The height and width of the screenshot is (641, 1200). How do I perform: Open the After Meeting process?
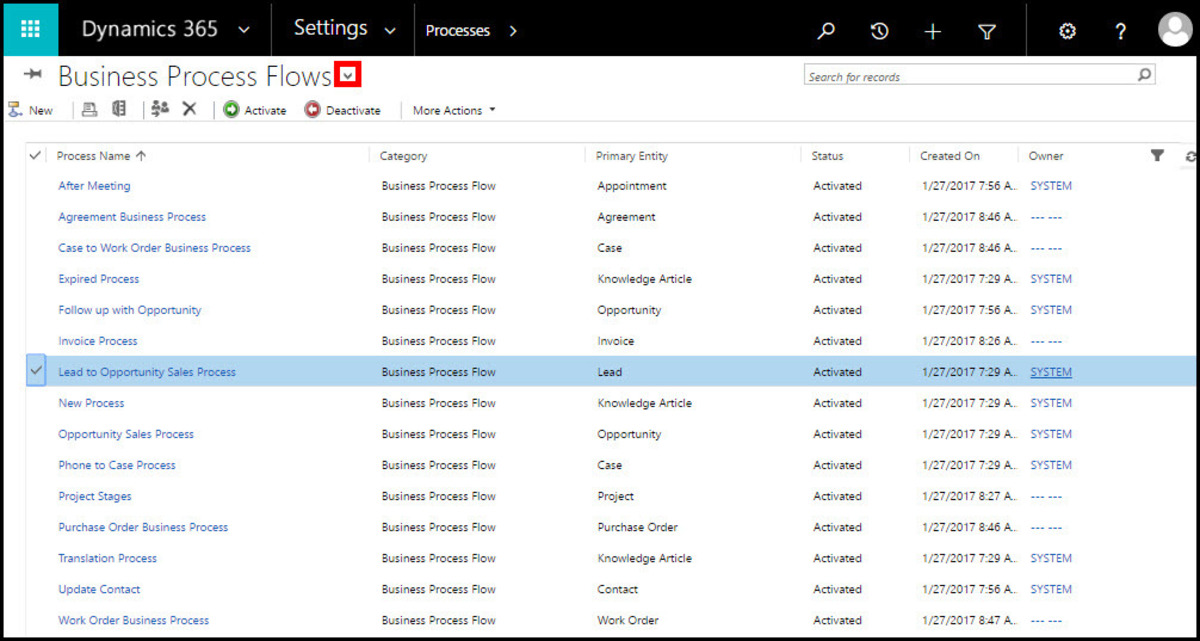(x=94, y=186)
